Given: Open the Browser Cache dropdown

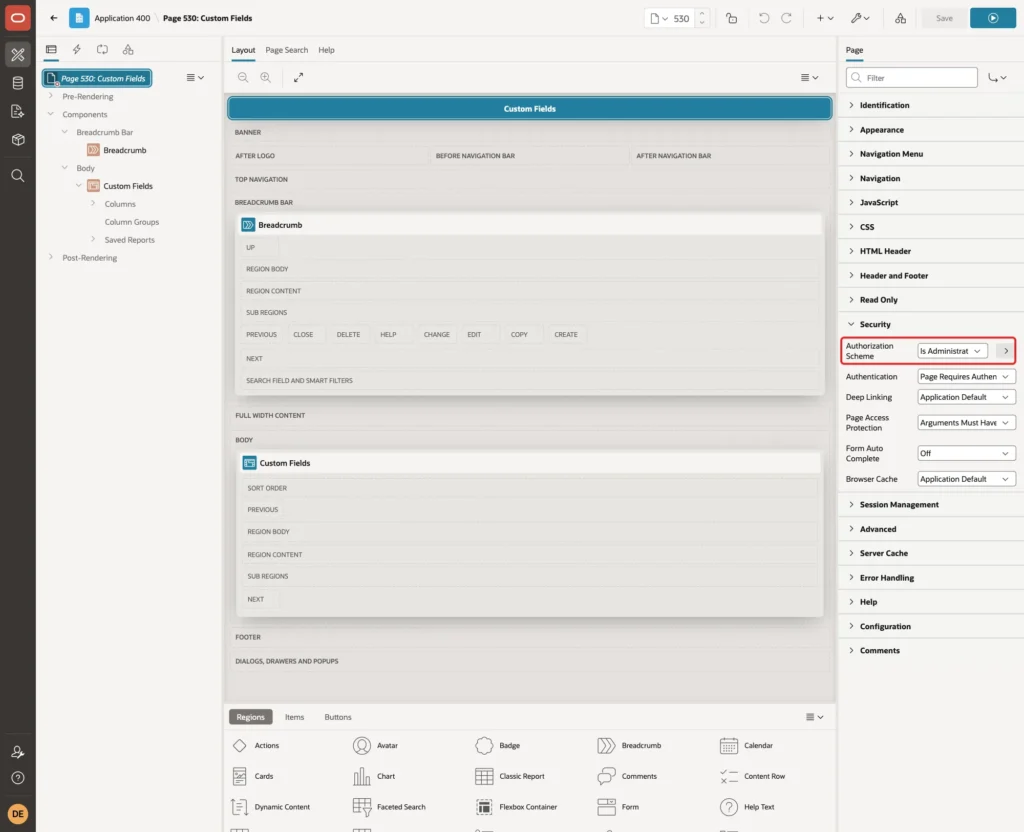Looking at the screenshot, I should 966,479.
